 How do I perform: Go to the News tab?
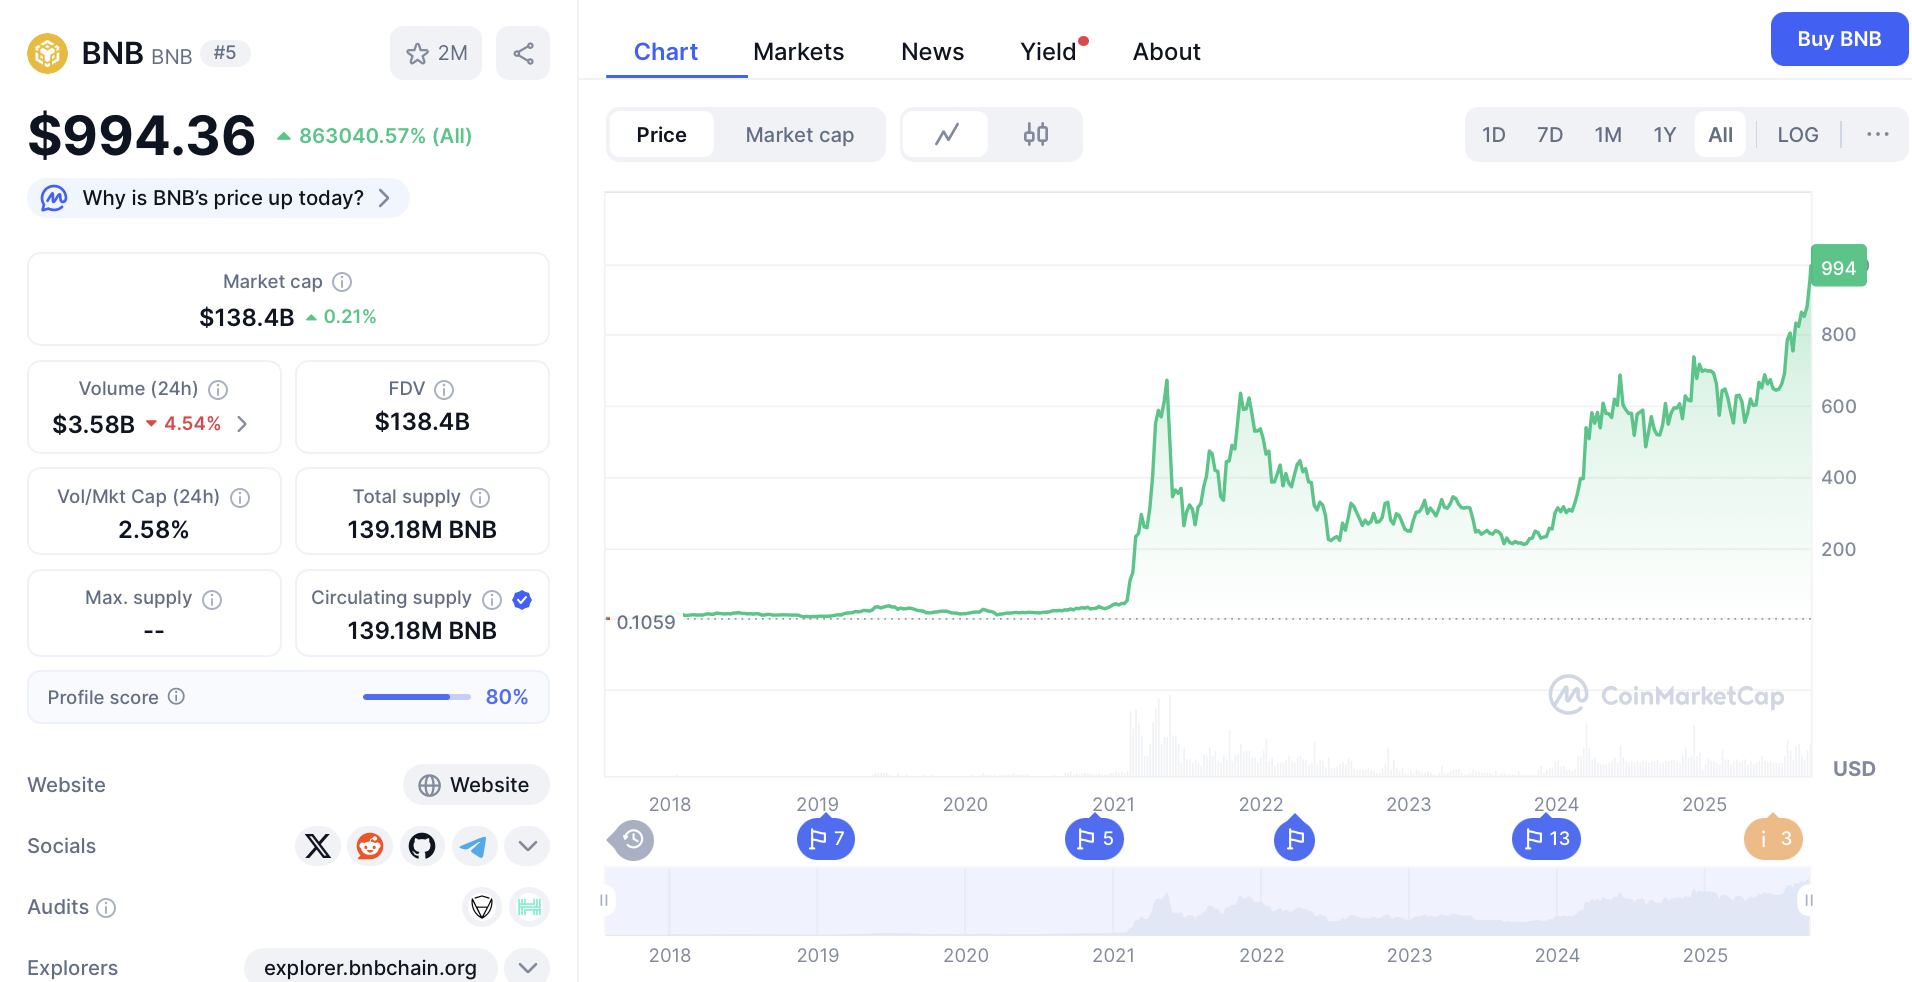[932, 52]
